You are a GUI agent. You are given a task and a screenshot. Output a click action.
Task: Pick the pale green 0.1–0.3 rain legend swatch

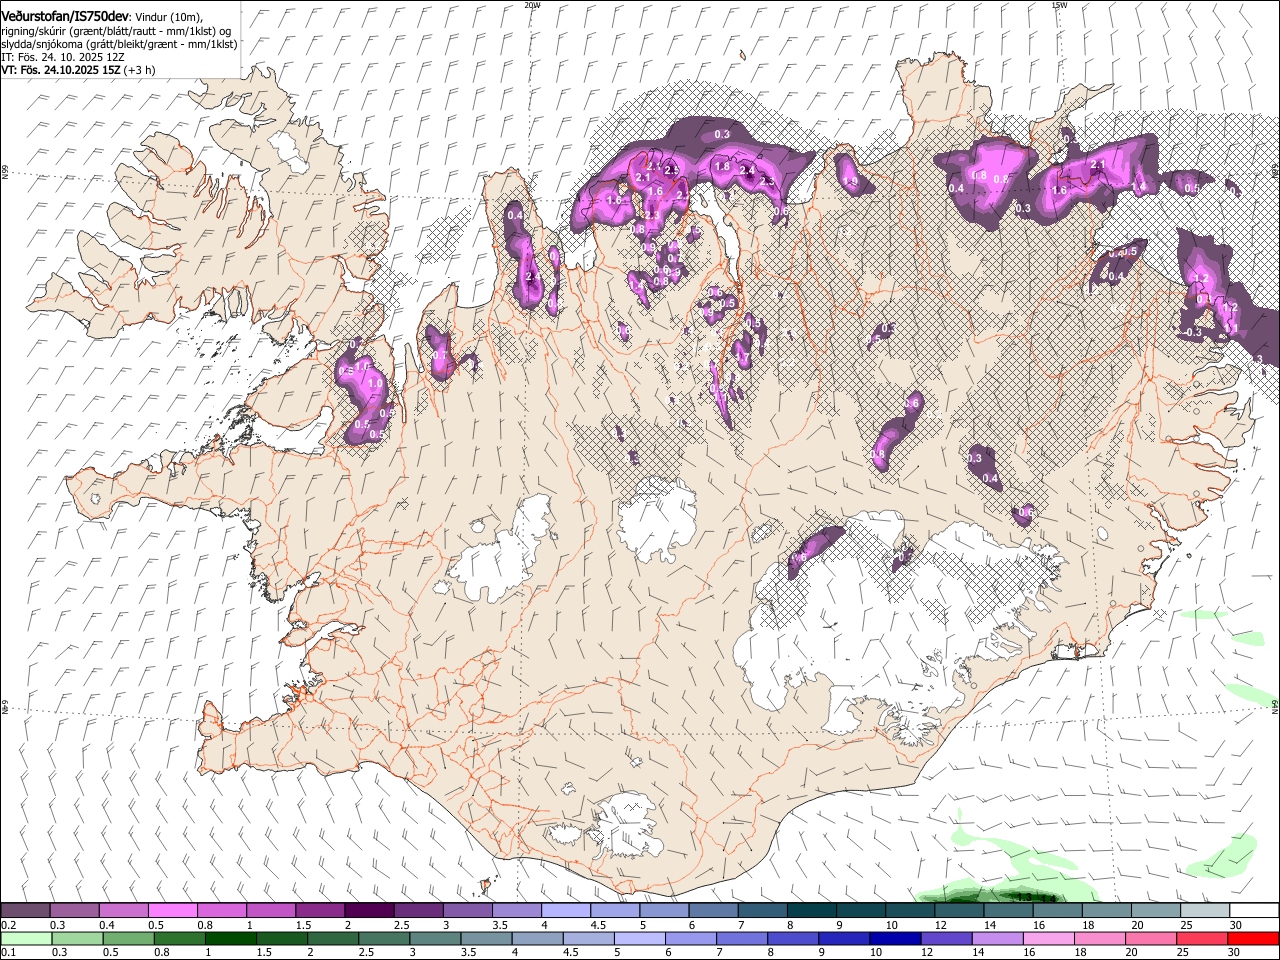point(25,938)
